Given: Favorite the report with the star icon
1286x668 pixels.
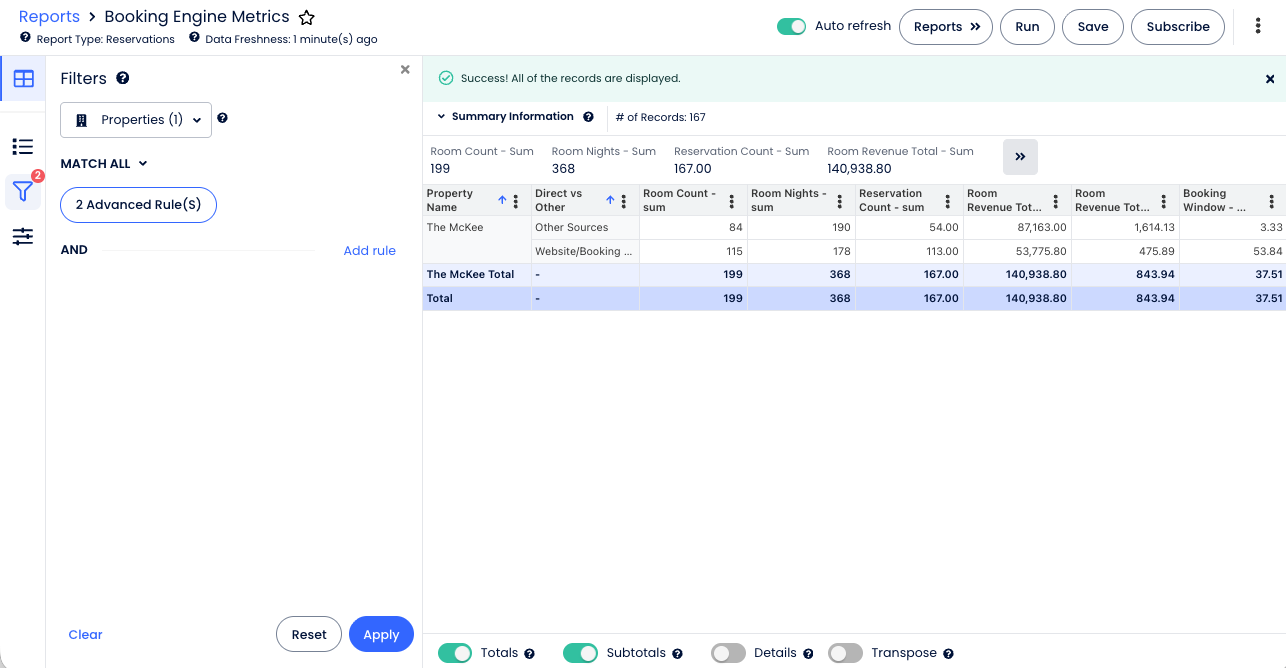Looking at the screenshot, I should (307, 18).
